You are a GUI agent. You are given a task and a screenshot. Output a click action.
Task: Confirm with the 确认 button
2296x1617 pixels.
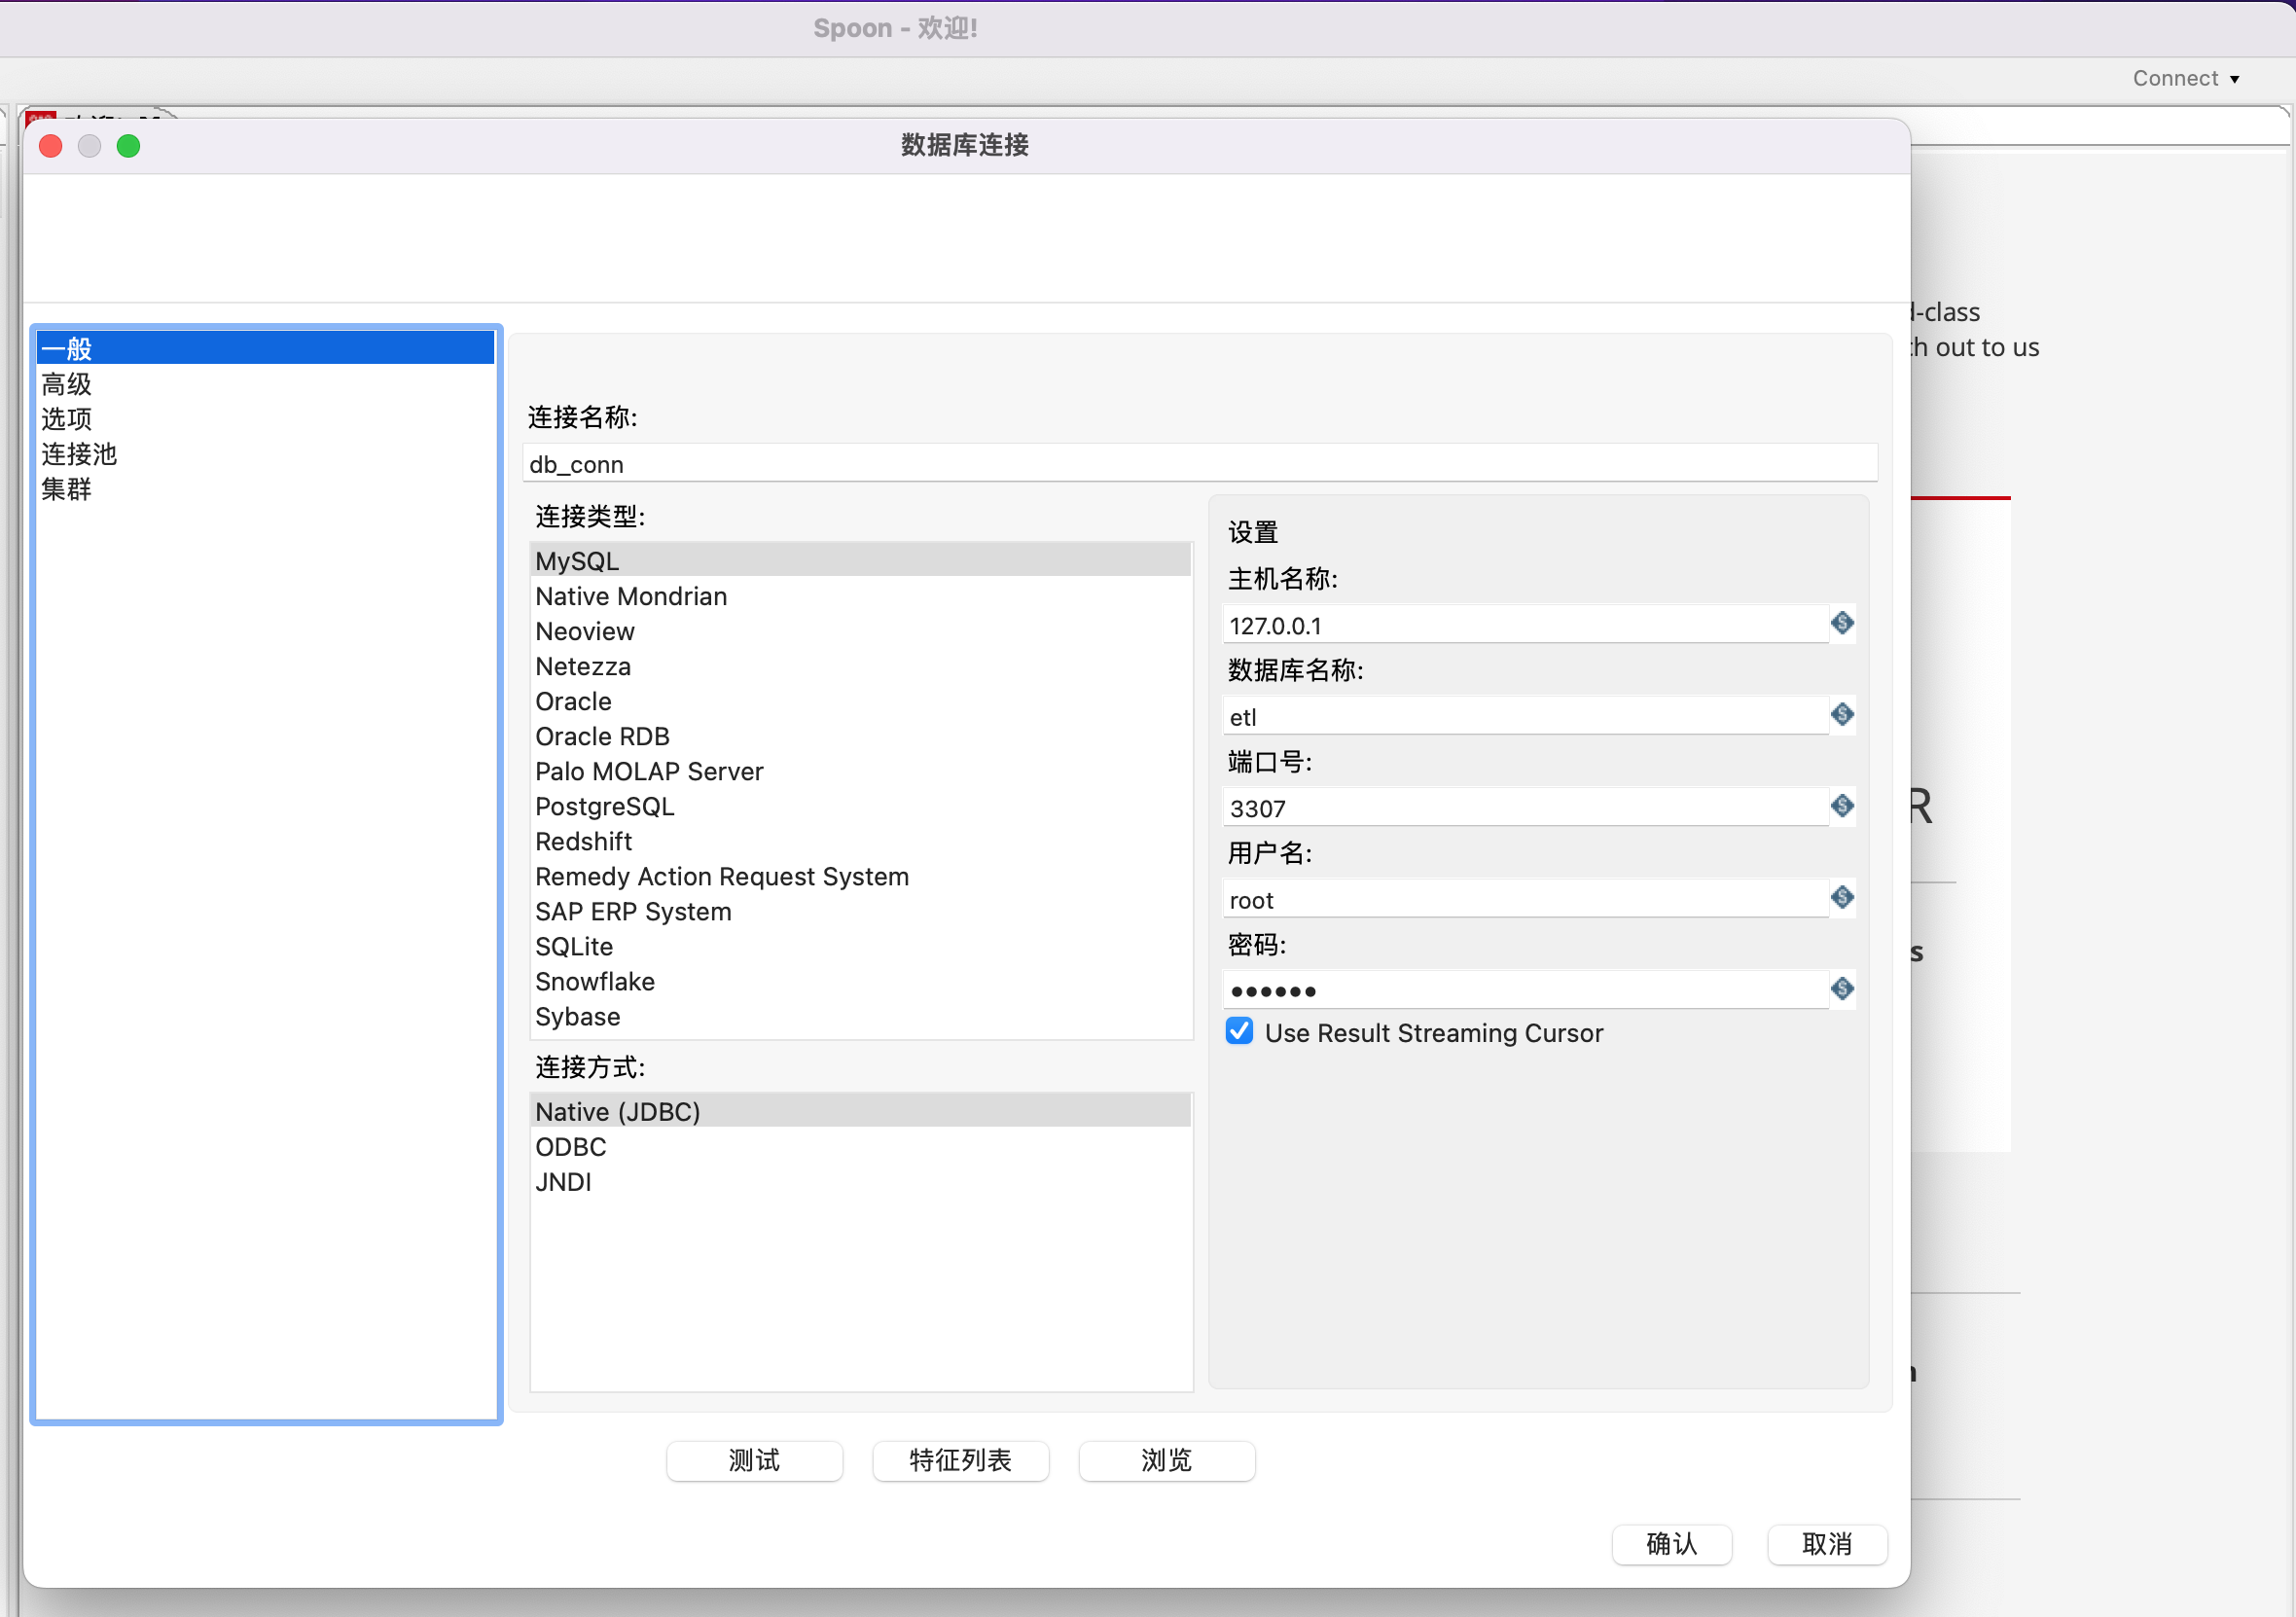1671,1544
